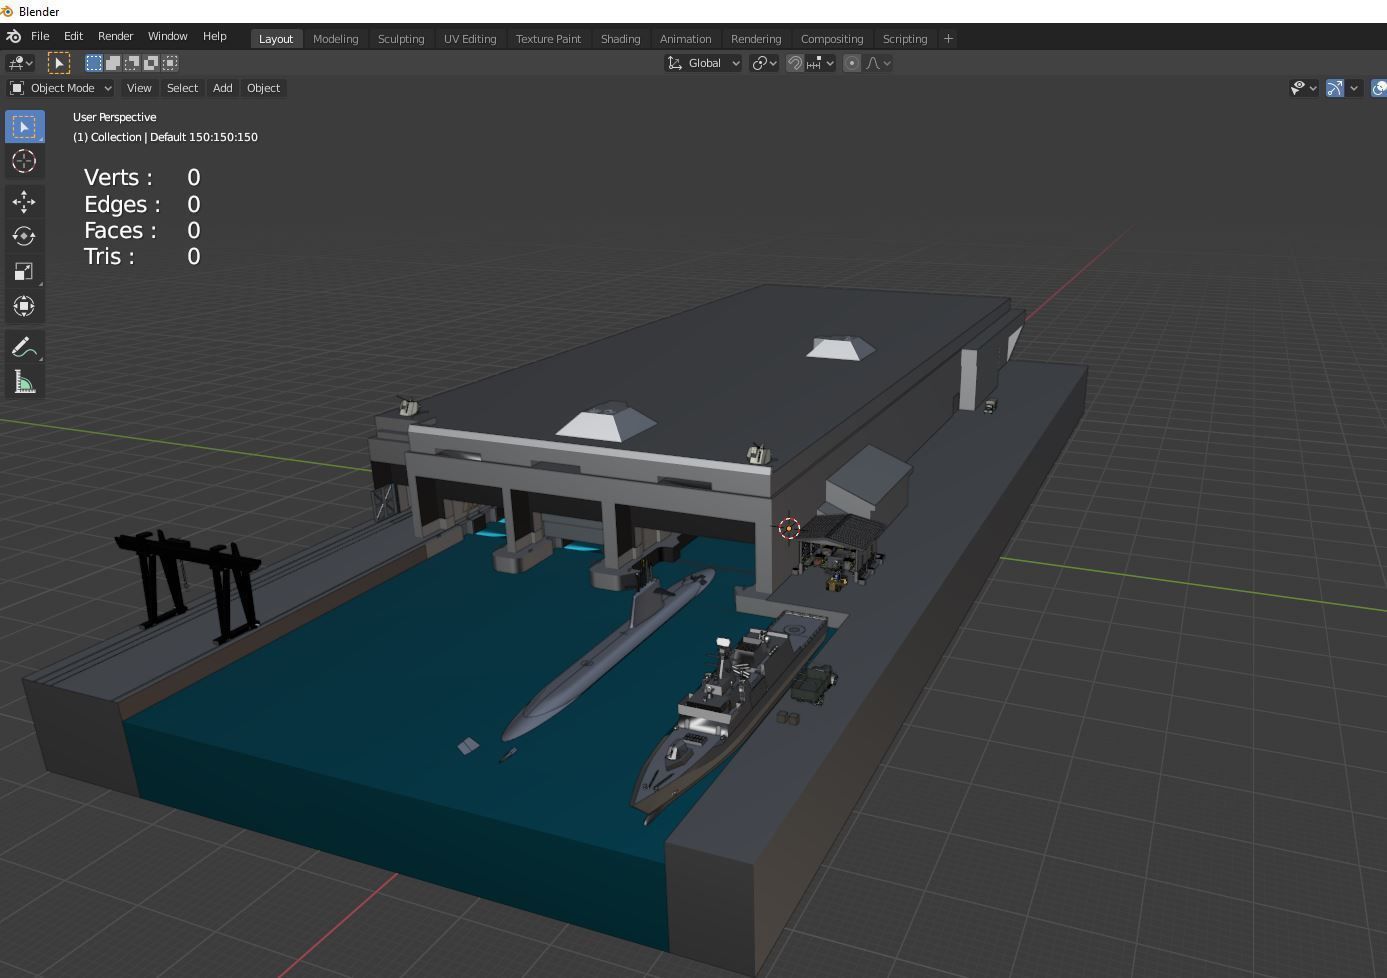Click the Transform tool icon
Screen dimensions: 1387x978
[x=24, y=306]
